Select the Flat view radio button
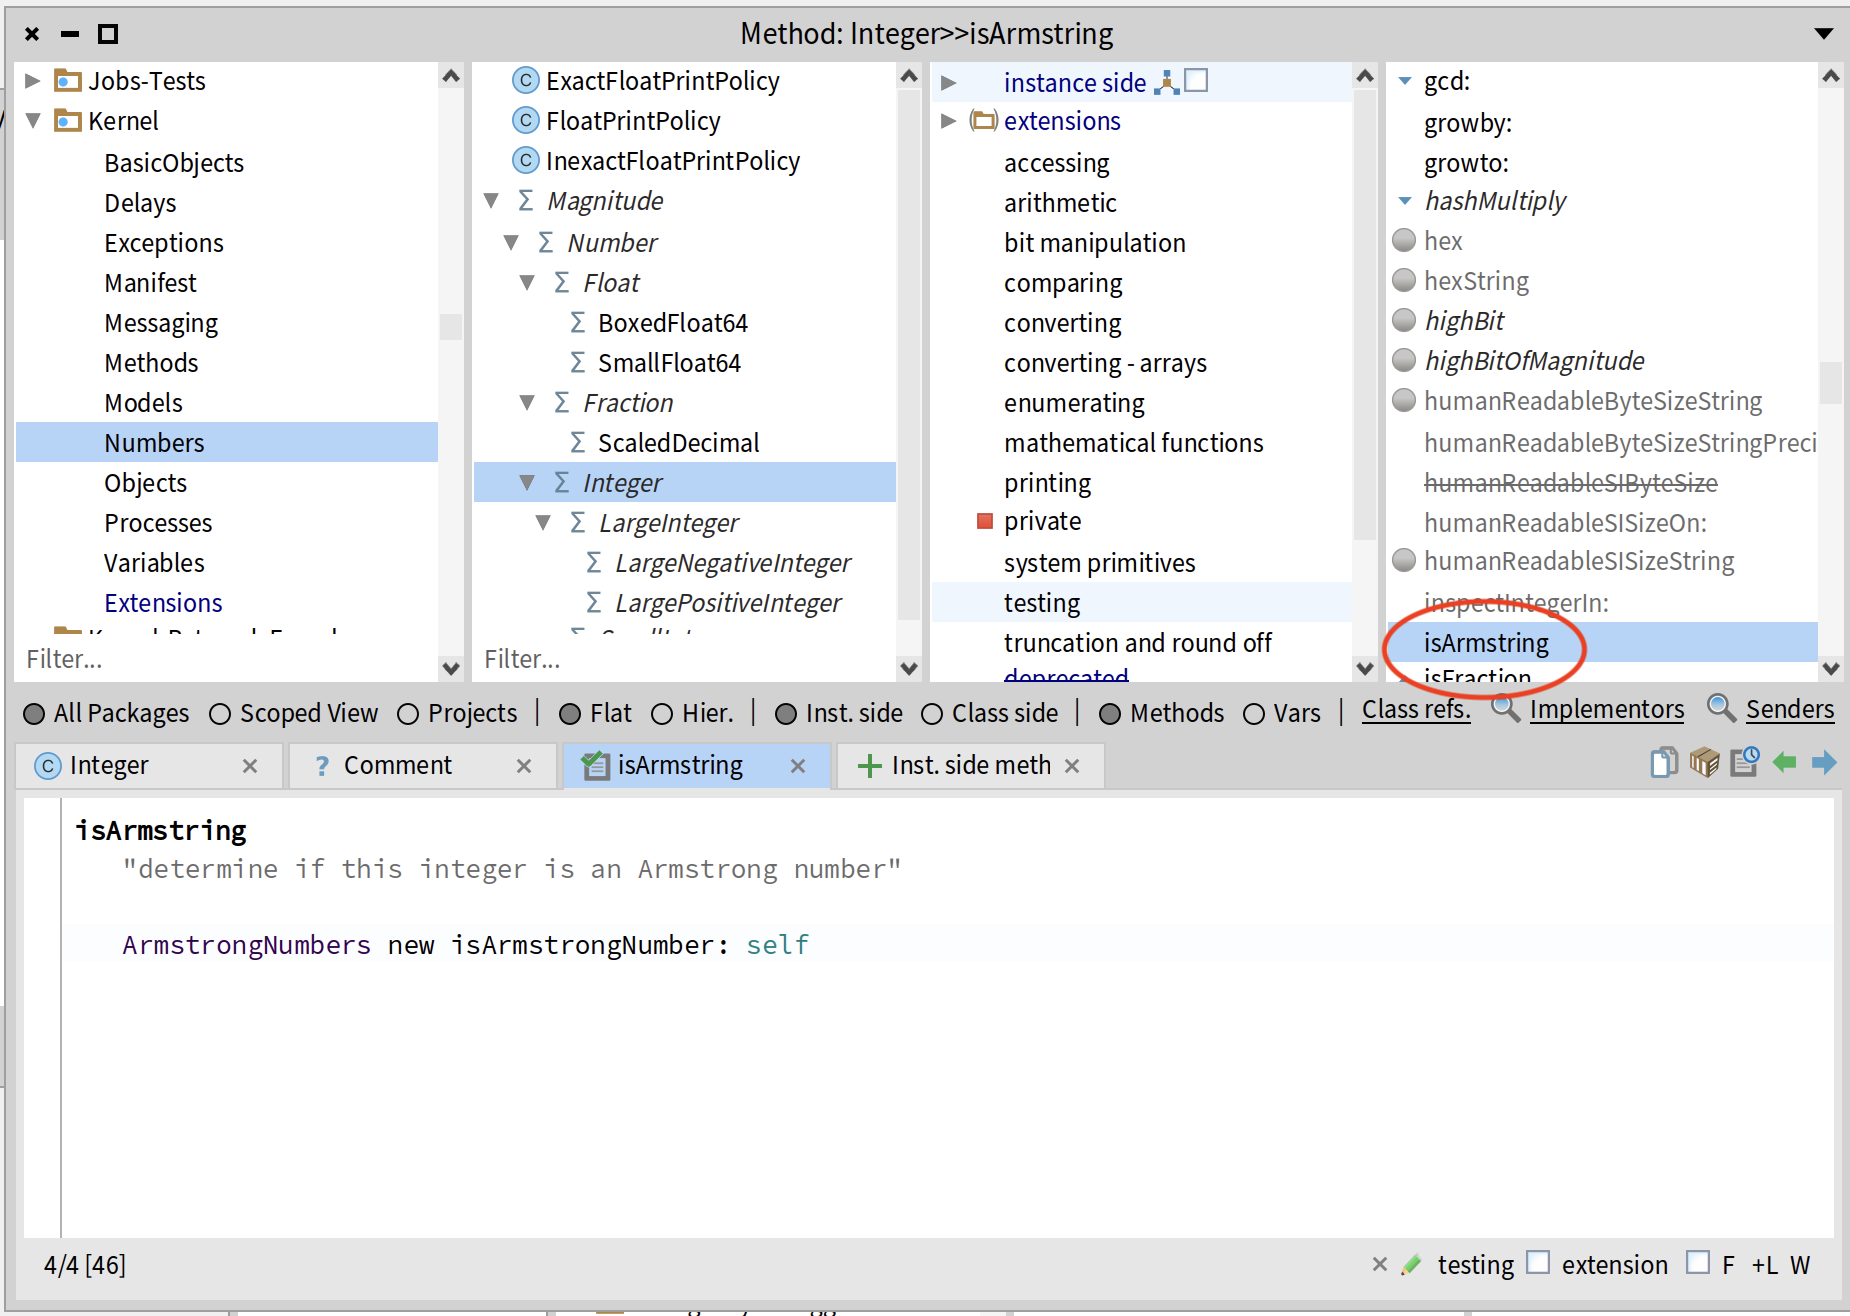Viewport: 1850px width, 1316px height. click(570, 713)
